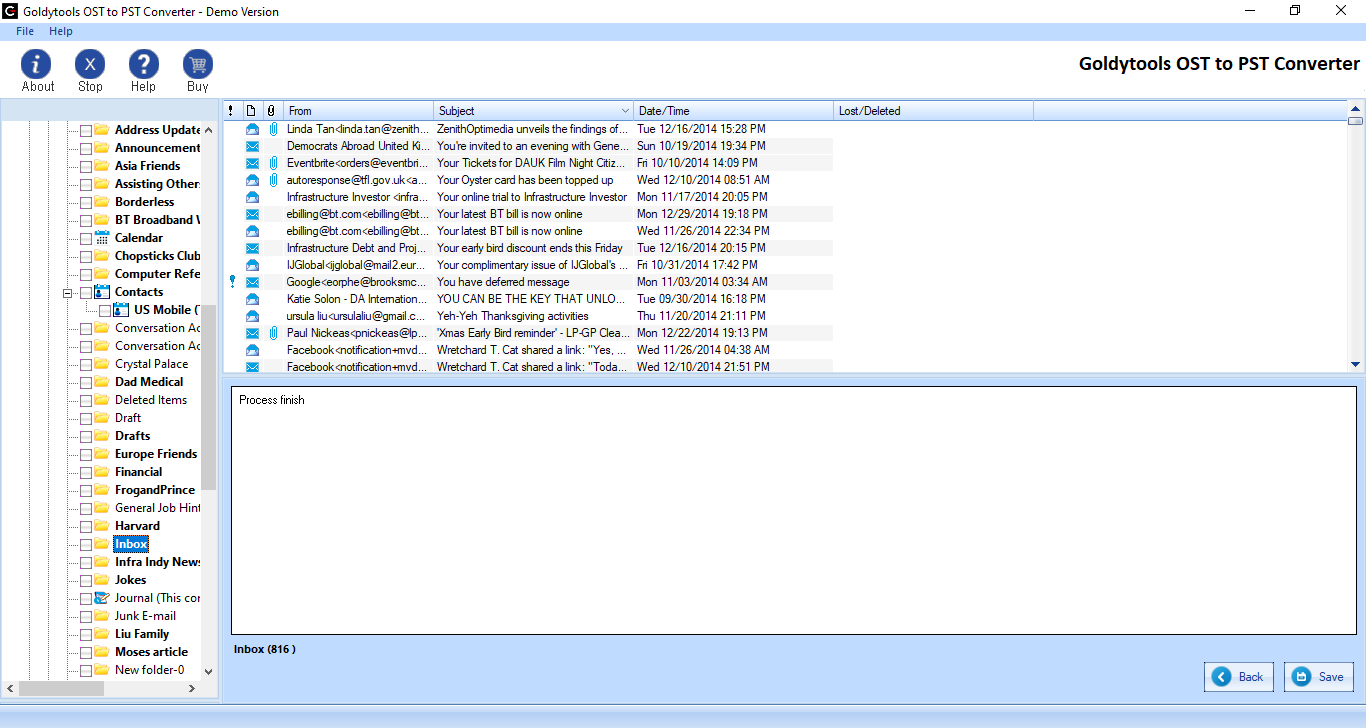The width and height of the screenshot is (1366, 728).
Task: Click attachment paperclip on Eventbrite email
Action: pyautogui.click(x=272, y=163)
